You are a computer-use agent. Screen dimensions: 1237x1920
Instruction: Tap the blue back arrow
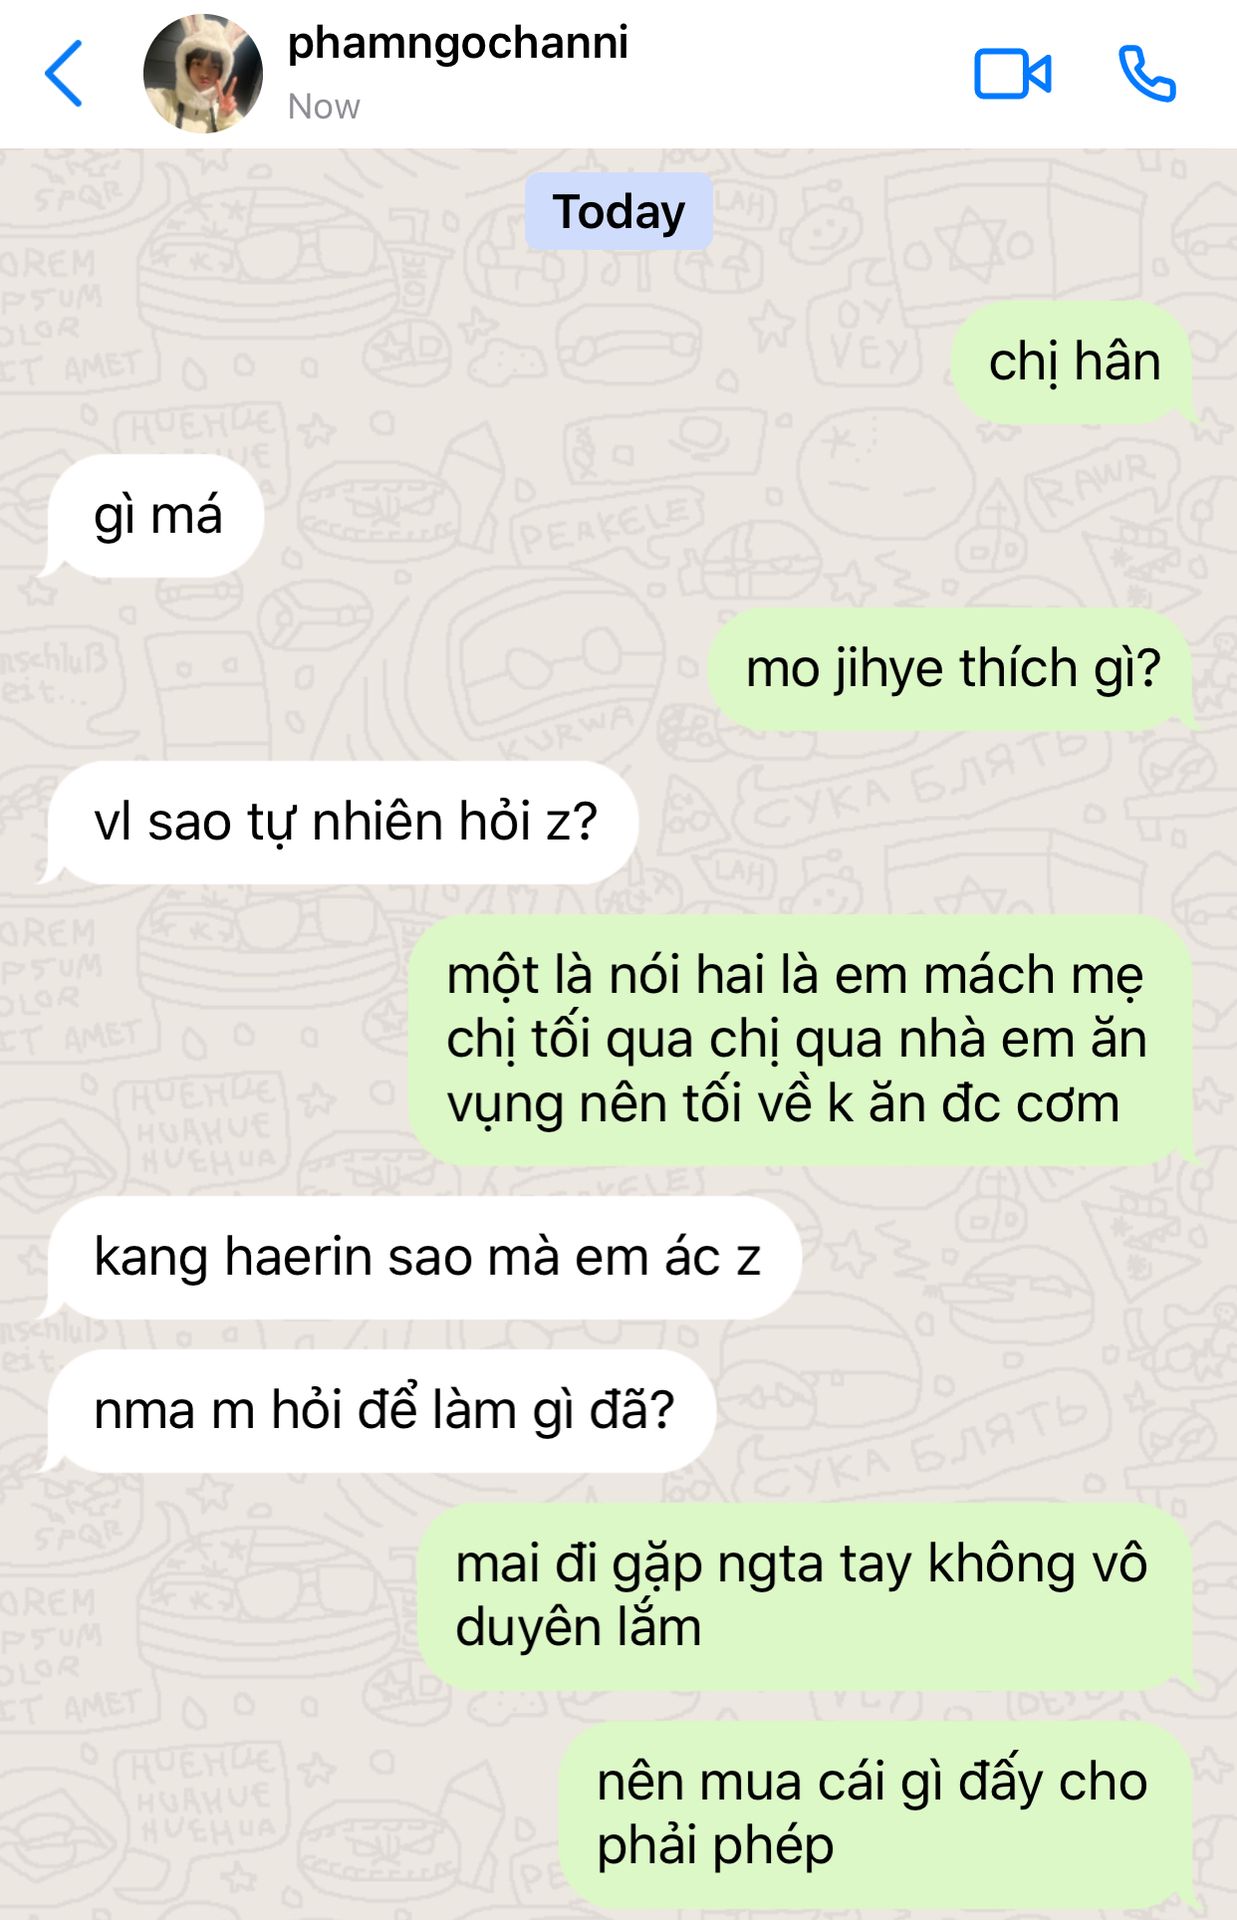pos(63,73)
